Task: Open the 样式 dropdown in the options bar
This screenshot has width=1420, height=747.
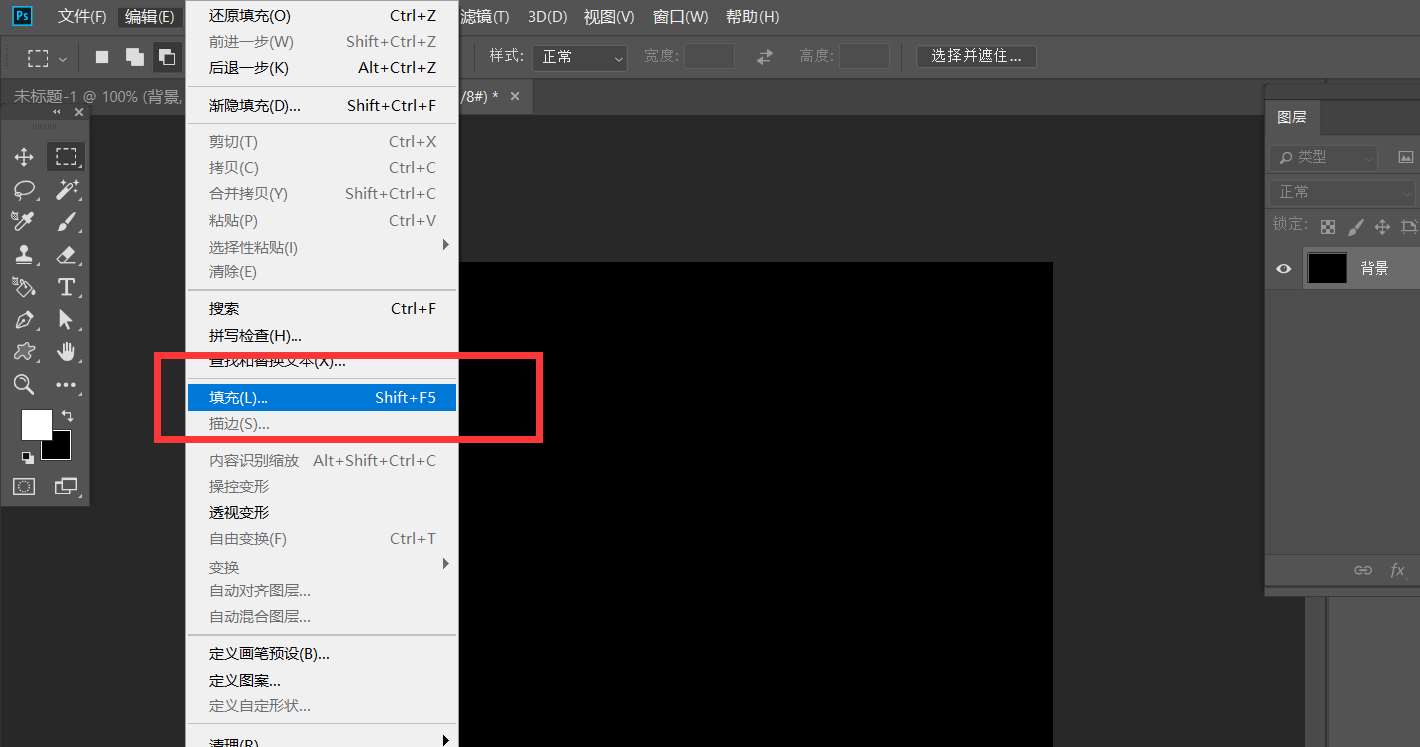Action: (579, 57)
